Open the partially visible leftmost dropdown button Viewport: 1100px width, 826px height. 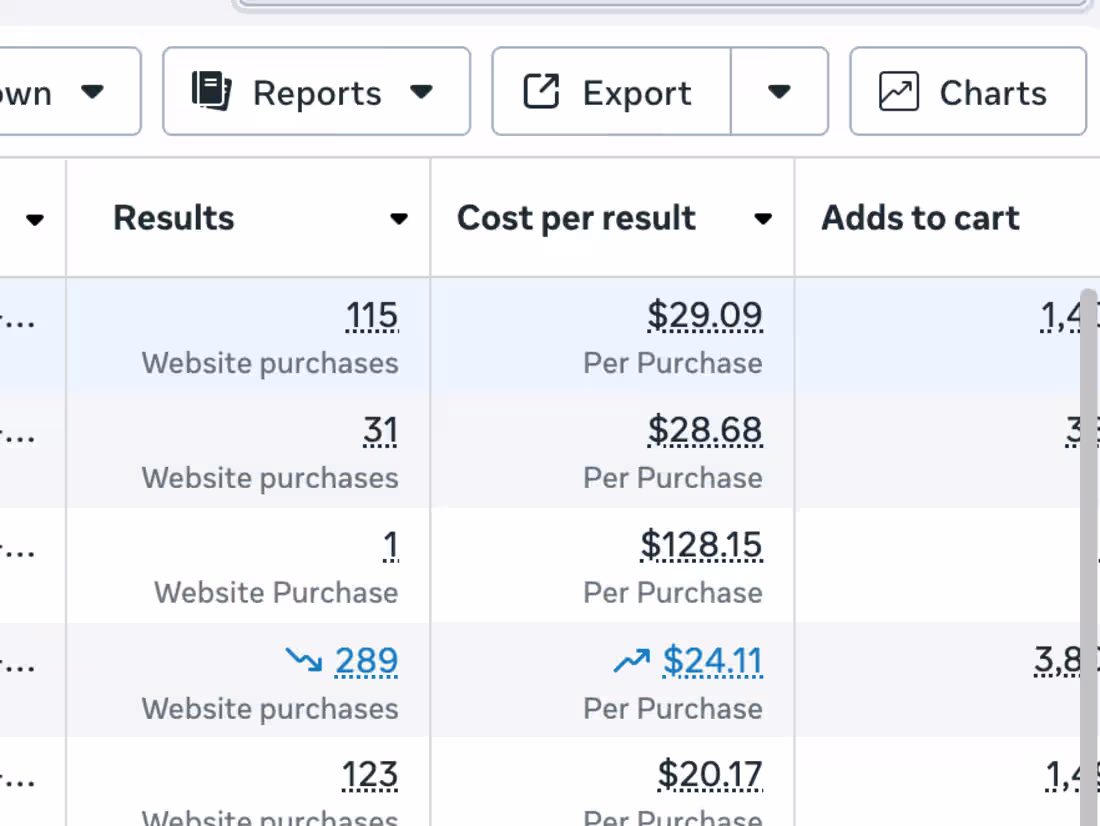[70, 92]
